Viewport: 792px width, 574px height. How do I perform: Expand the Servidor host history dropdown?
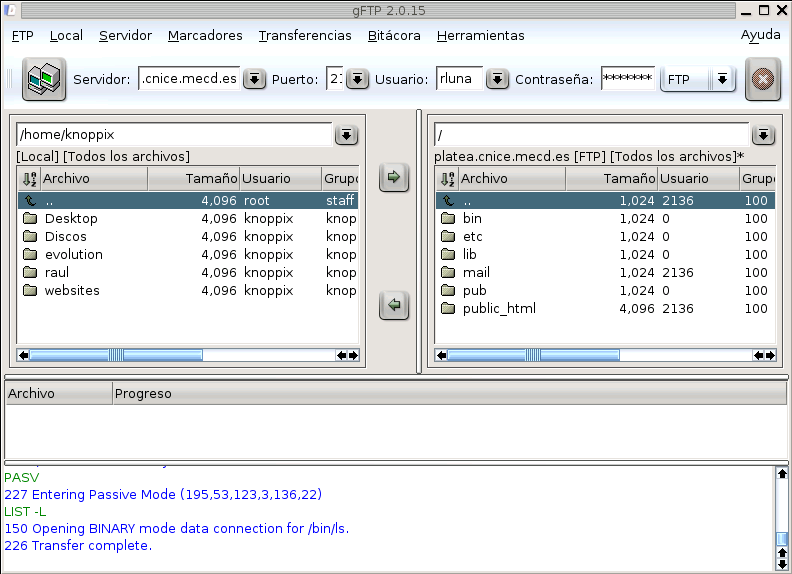point(254,79)
